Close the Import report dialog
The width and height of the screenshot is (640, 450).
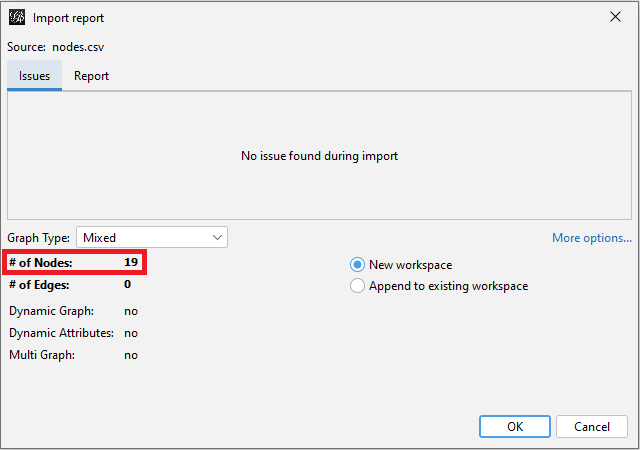(615, 17)
